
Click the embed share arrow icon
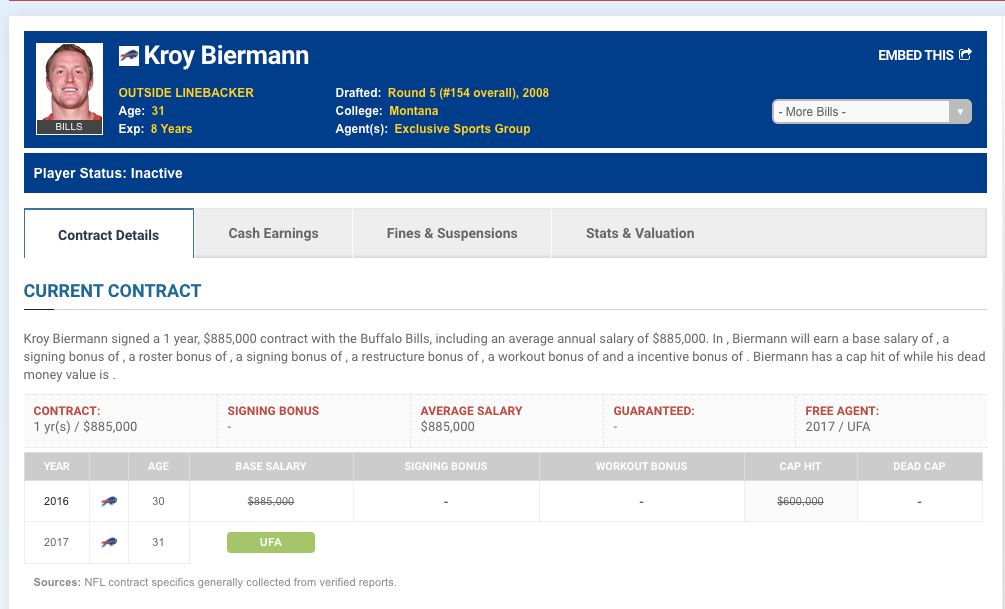[x=965, y=55]
